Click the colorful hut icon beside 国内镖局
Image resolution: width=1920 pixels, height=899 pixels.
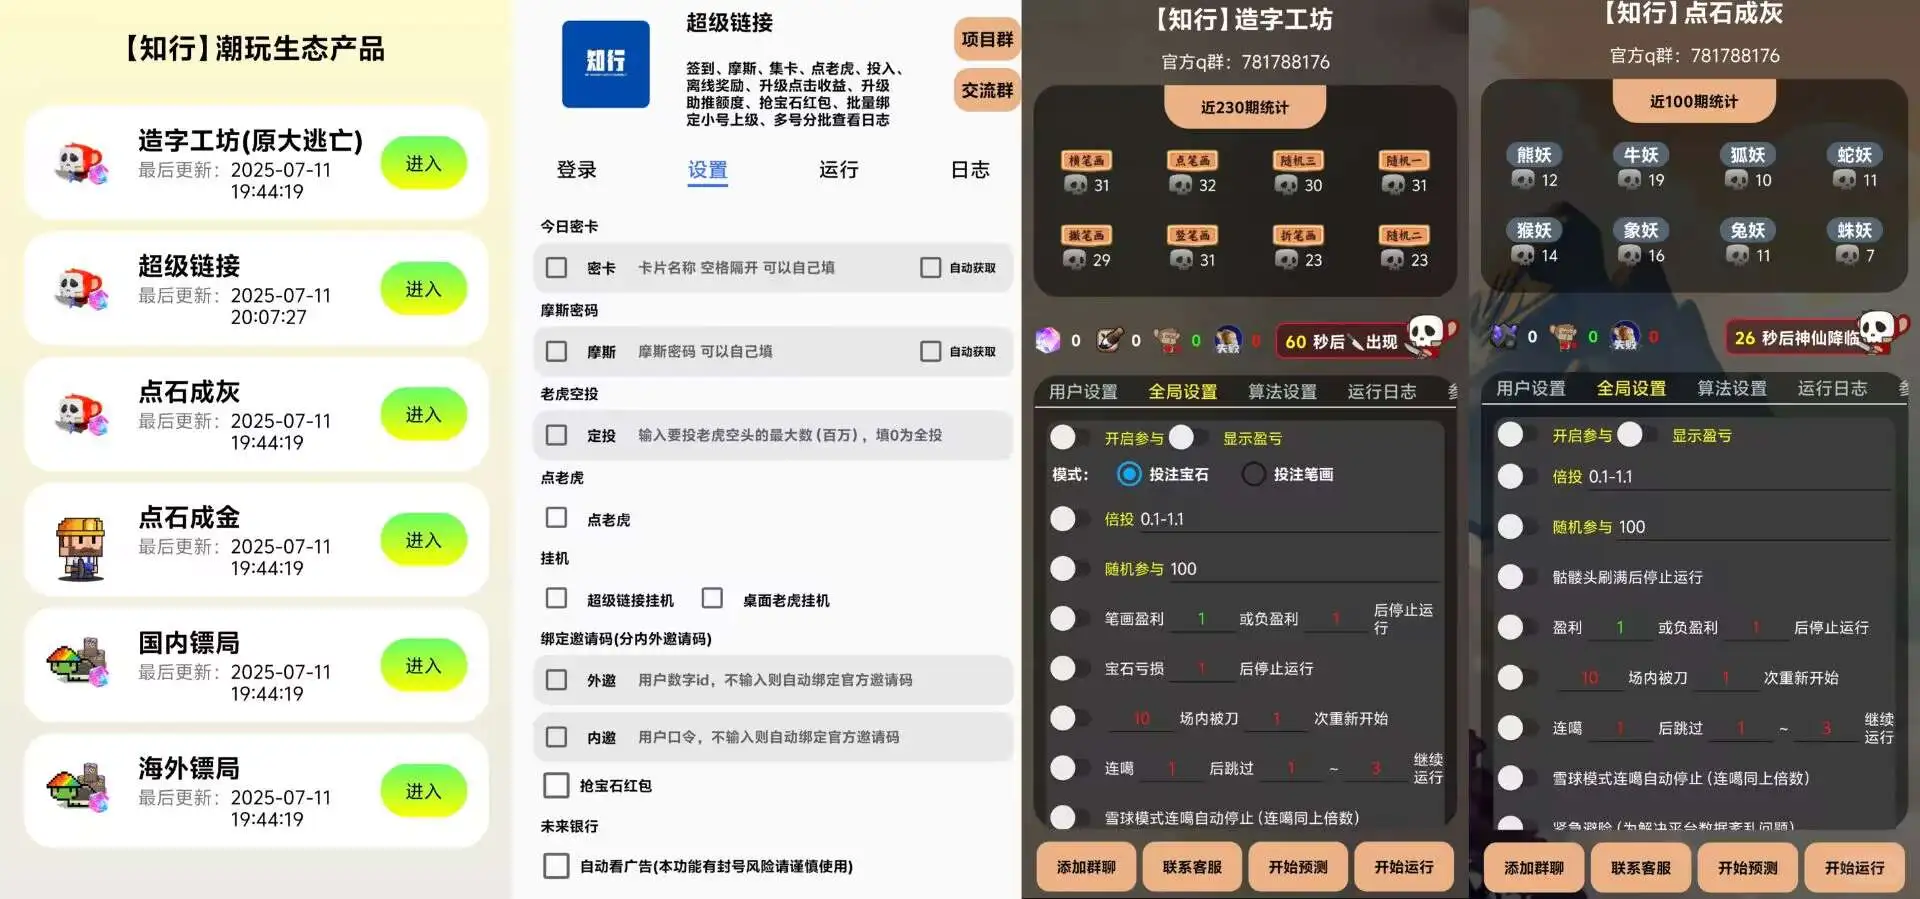point(79,662)
